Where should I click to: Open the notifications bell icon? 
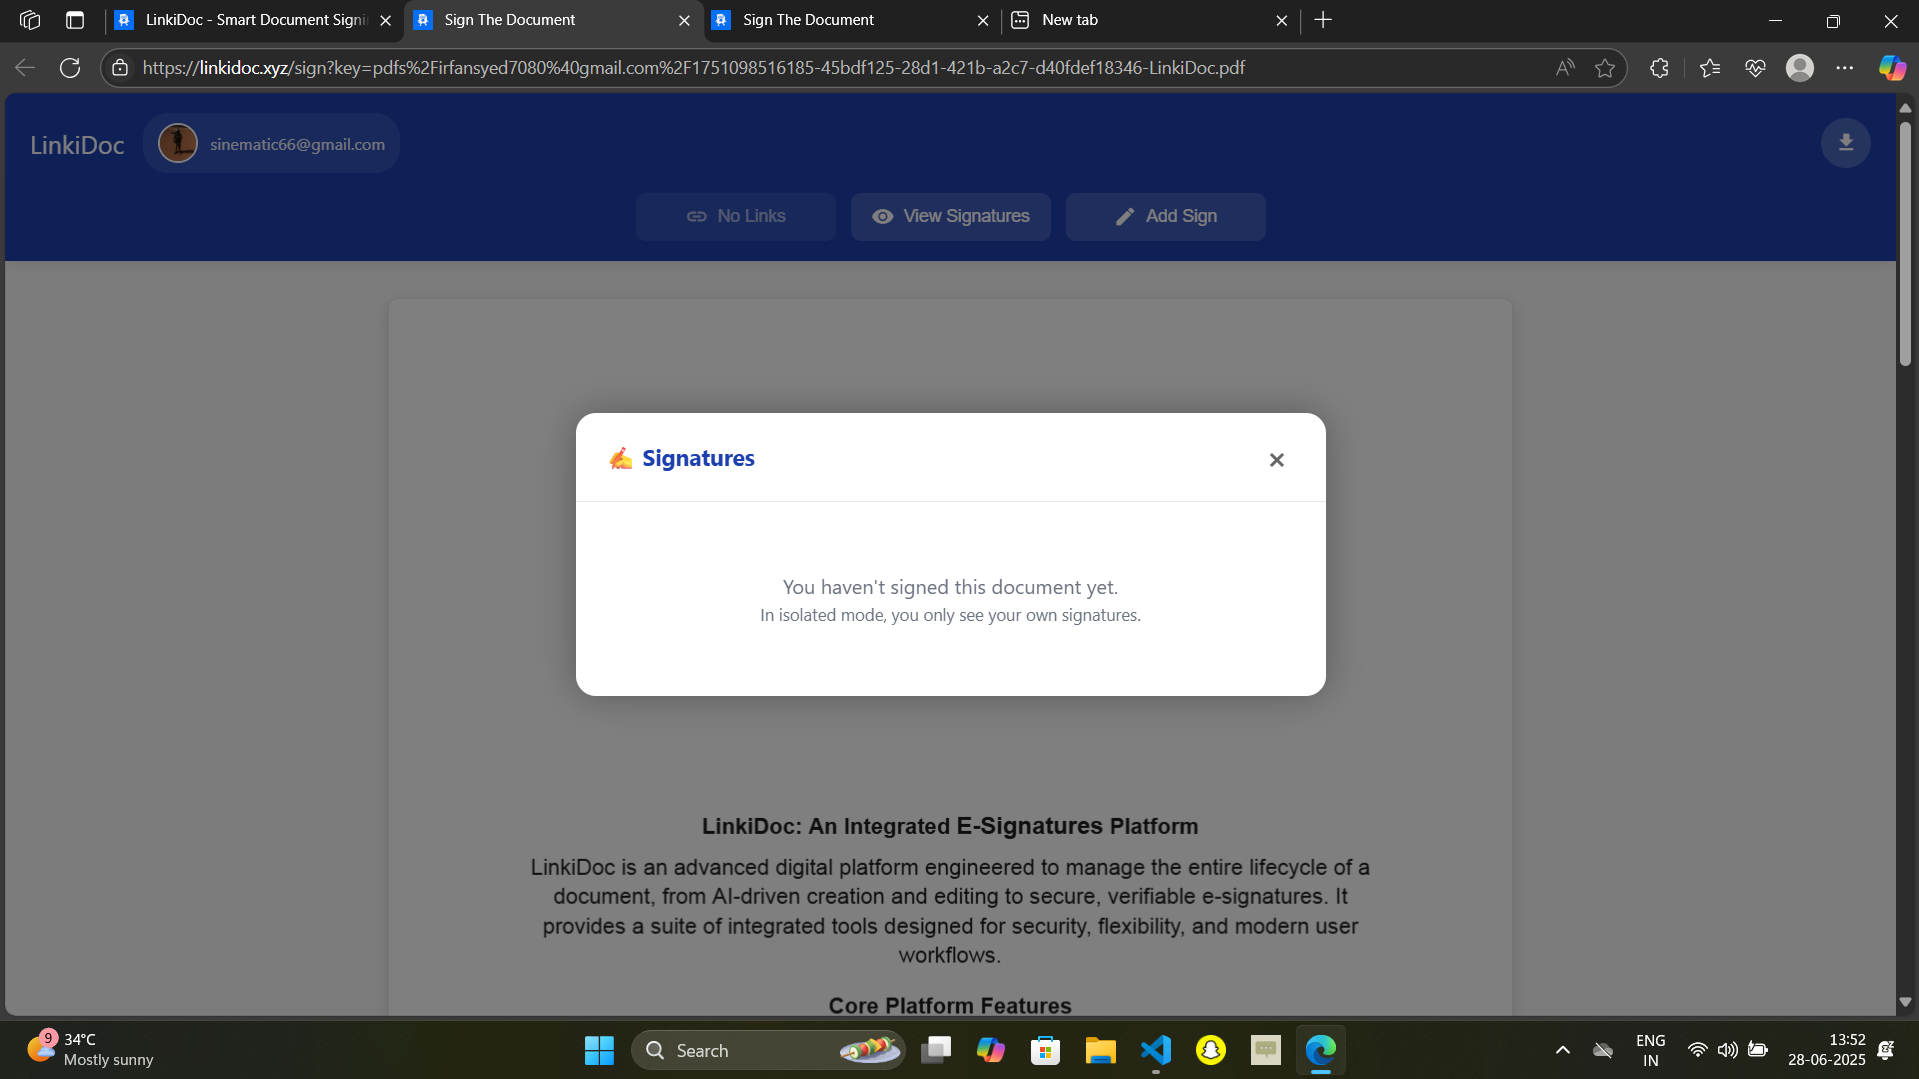[x=1886, y=1050]
